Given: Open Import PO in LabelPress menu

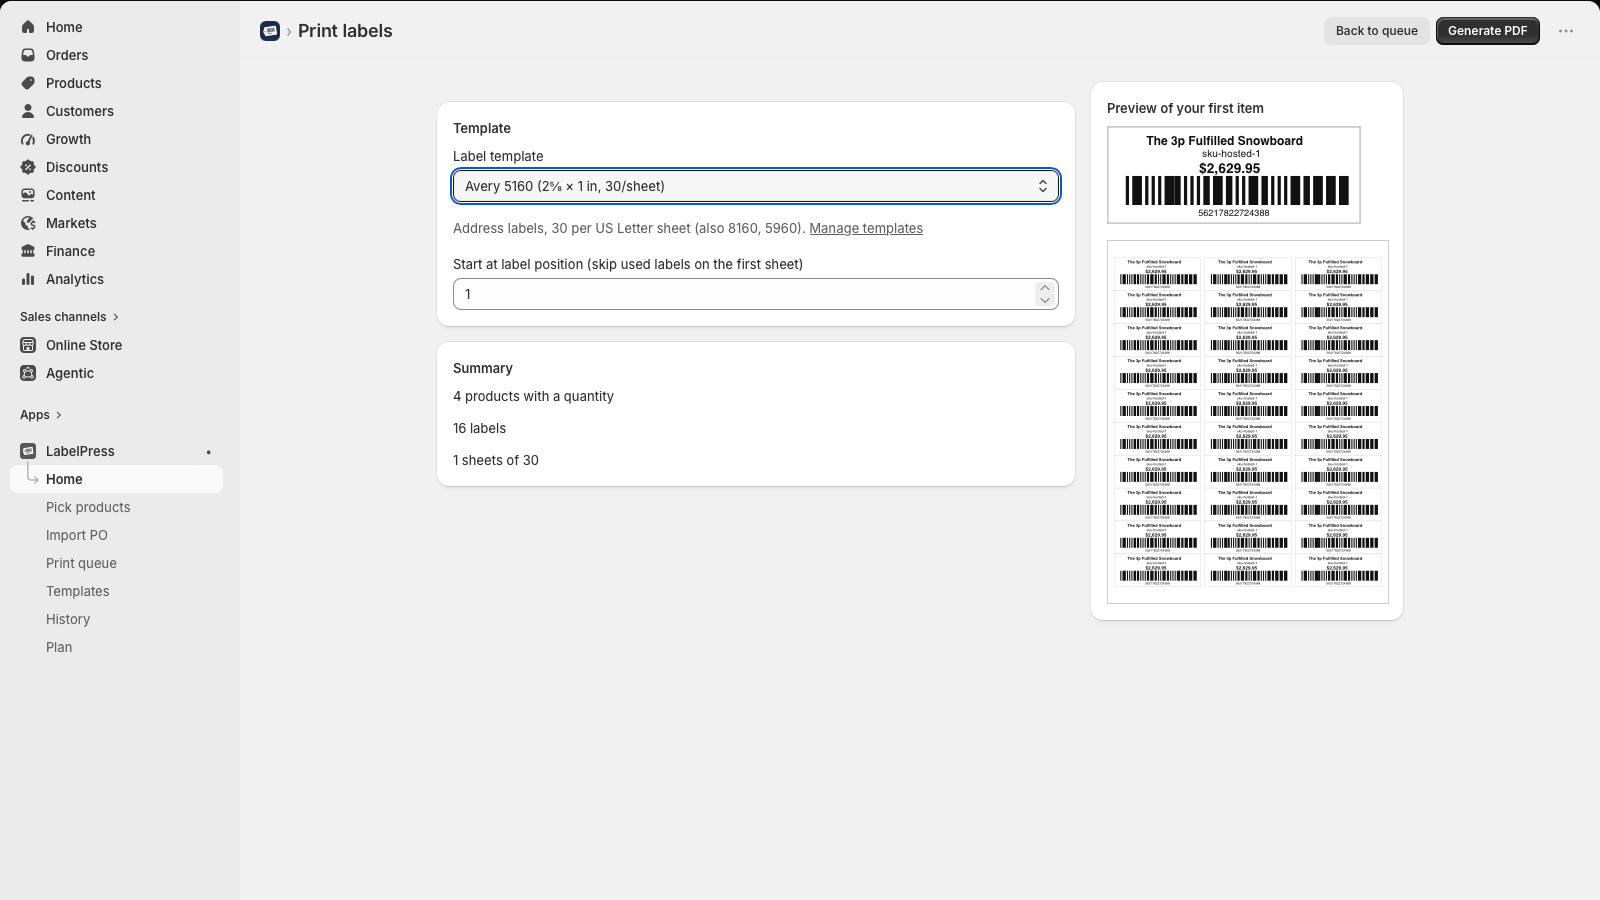Looking at the screenshot, I should [77, 535].
